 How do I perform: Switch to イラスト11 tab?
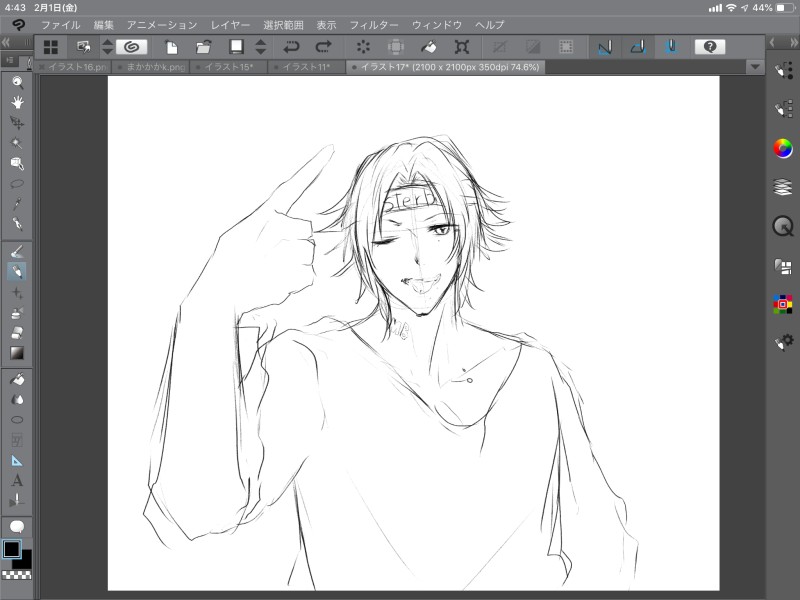click(x=307, y=67)
